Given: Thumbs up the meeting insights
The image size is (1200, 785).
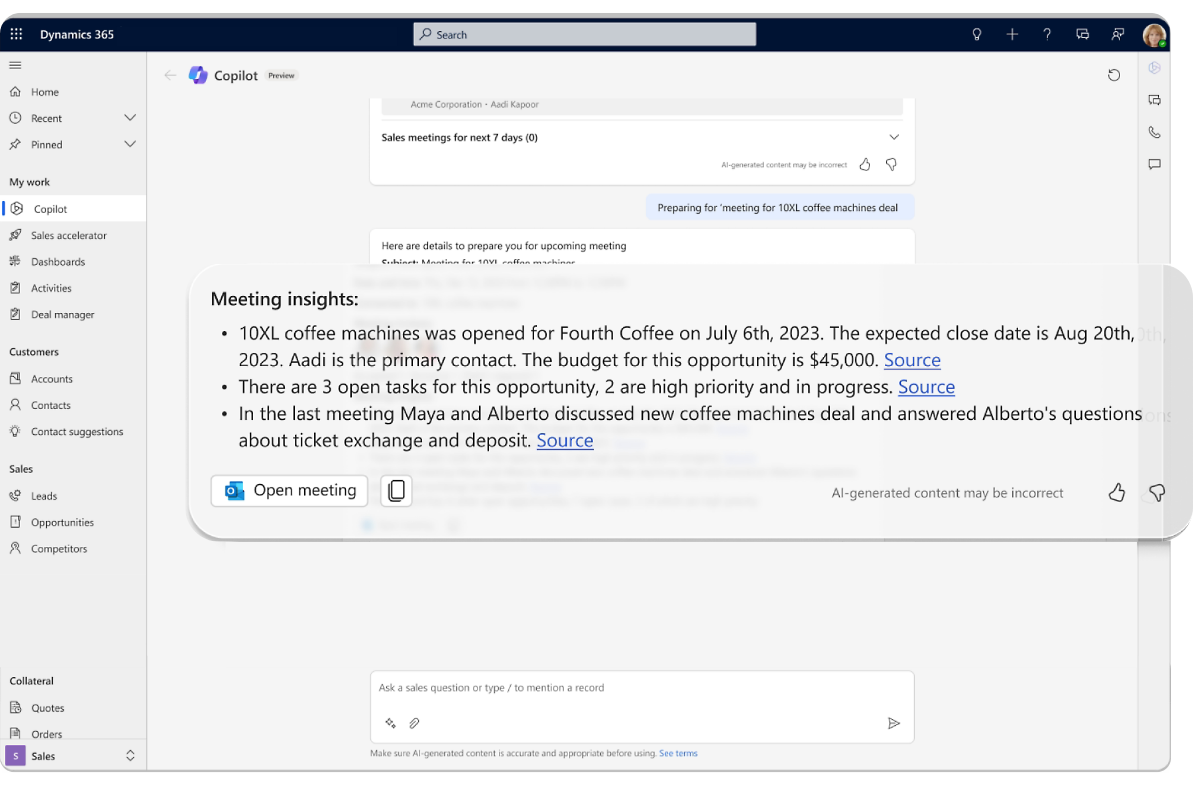Looking at the screenshot, I should 1117,492.
